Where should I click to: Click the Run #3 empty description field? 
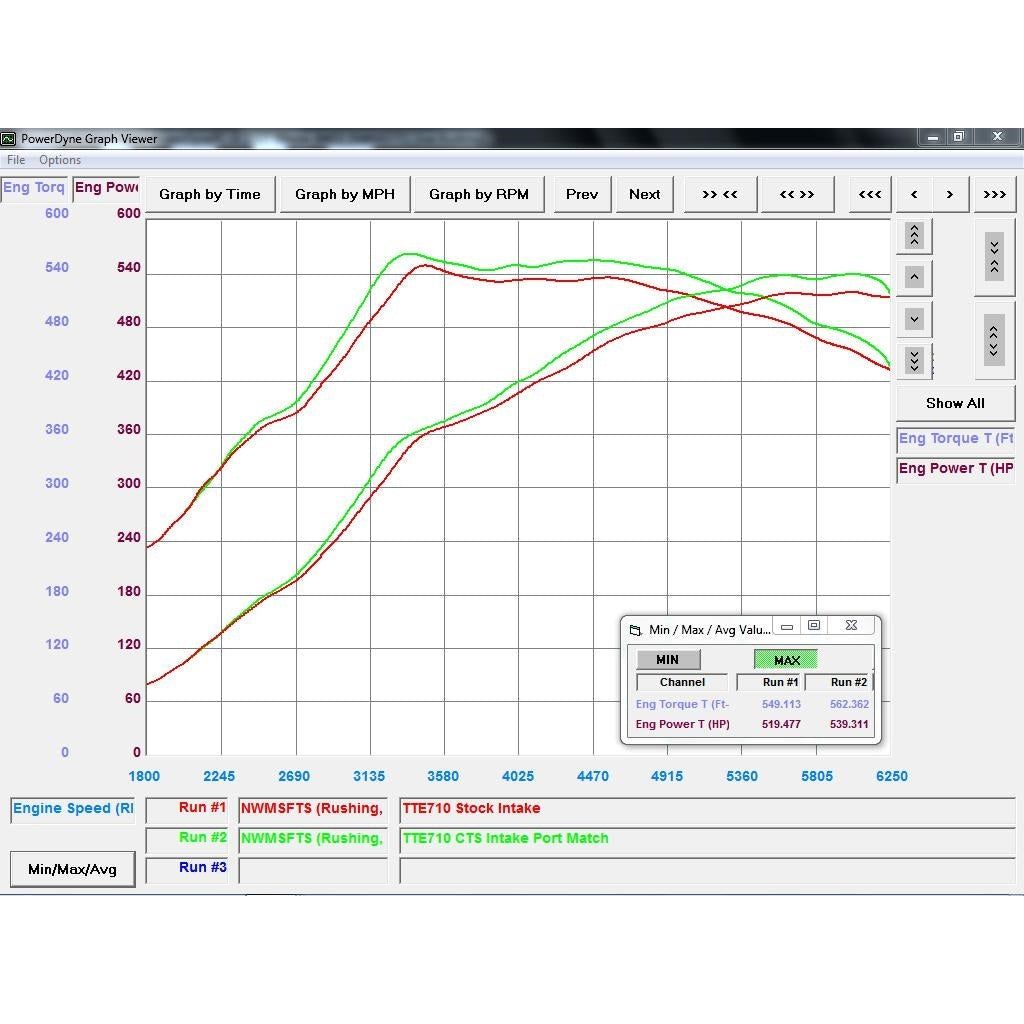[x=706, y=870]
